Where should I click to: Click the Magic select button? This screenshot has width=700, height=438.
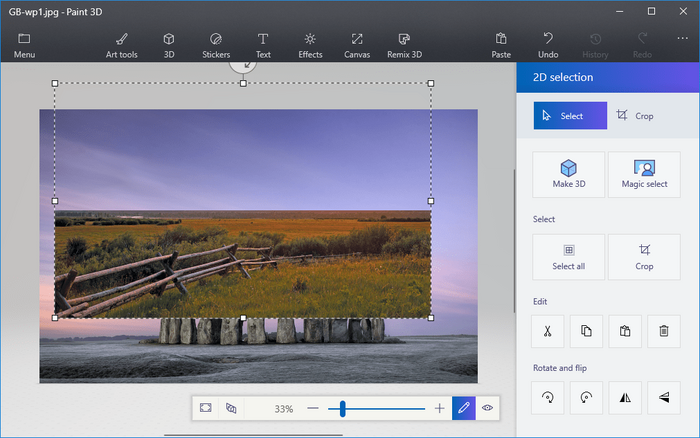tap(644, 174)
